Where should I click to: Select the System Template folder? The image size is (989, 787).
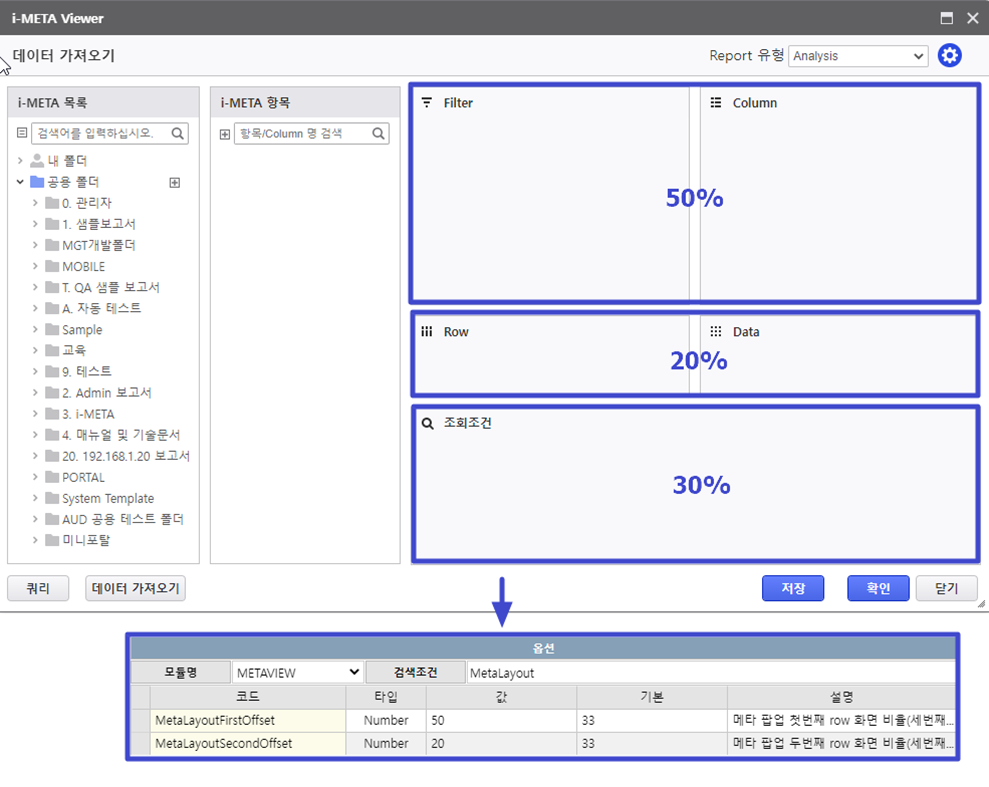tap(107, 498)
